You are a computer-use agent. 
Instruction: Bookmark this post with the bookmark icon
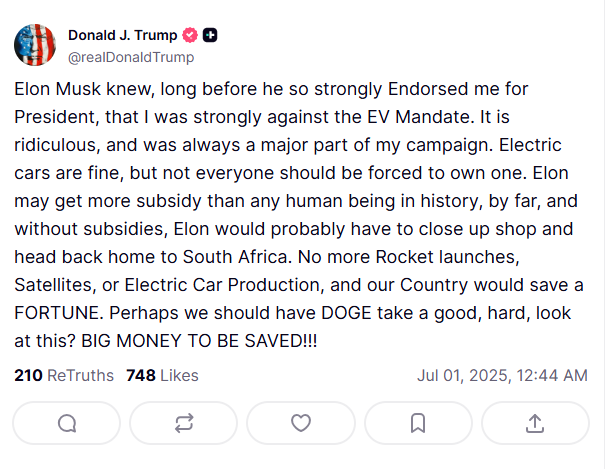tap(418, 423)
